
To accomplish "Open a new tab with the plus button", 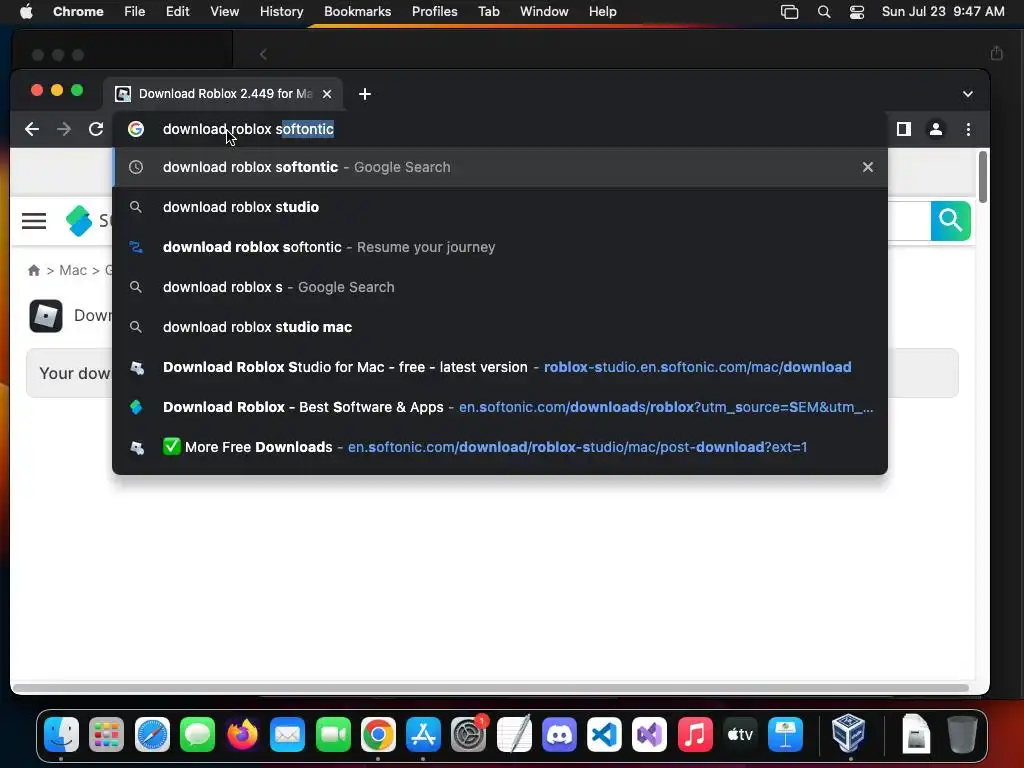I will (365, 94).
